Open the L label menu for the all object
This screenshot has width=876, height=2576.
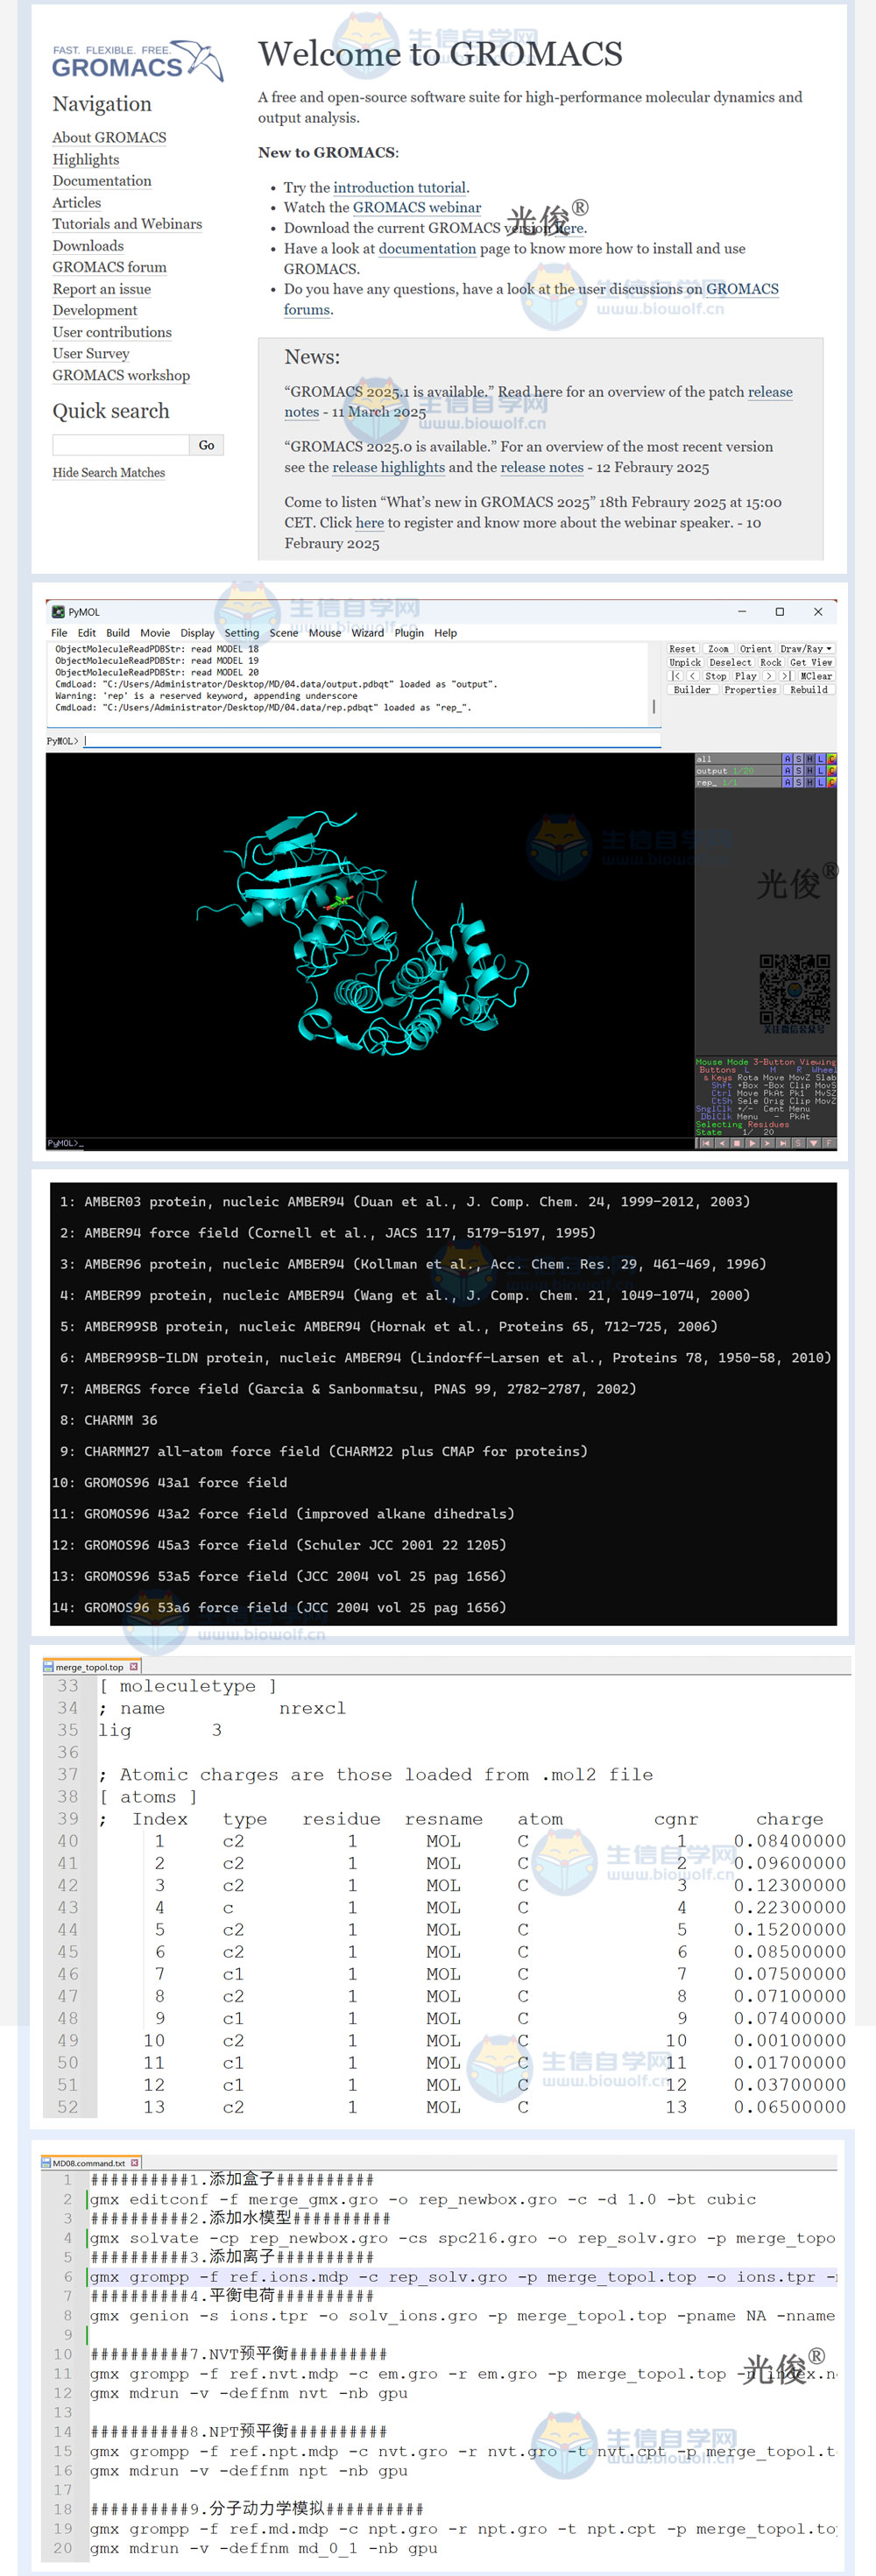point(820,759)
